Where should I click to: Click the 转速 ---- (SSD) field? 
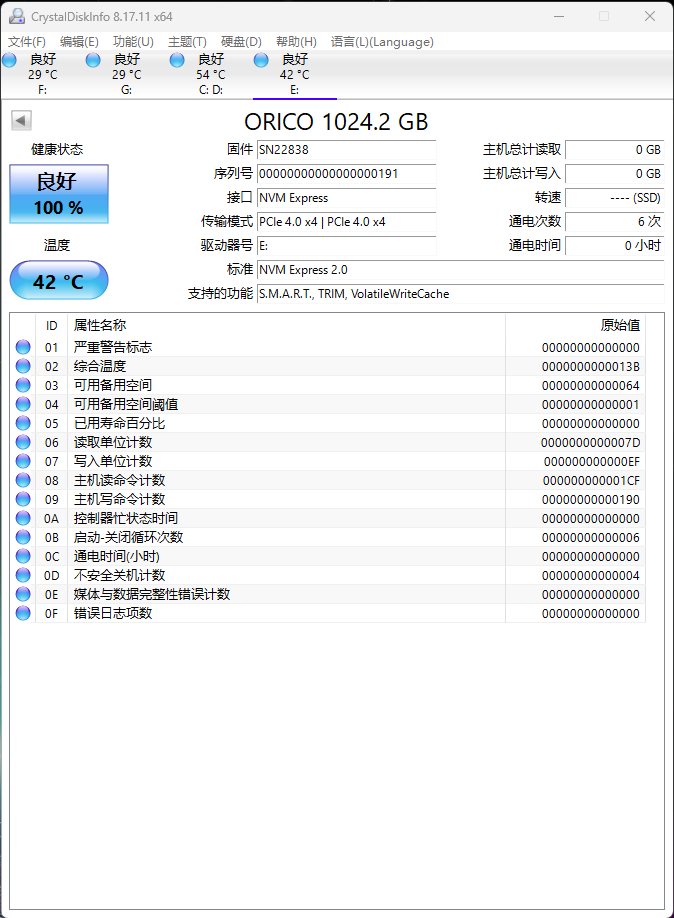(x=615, y=198)
